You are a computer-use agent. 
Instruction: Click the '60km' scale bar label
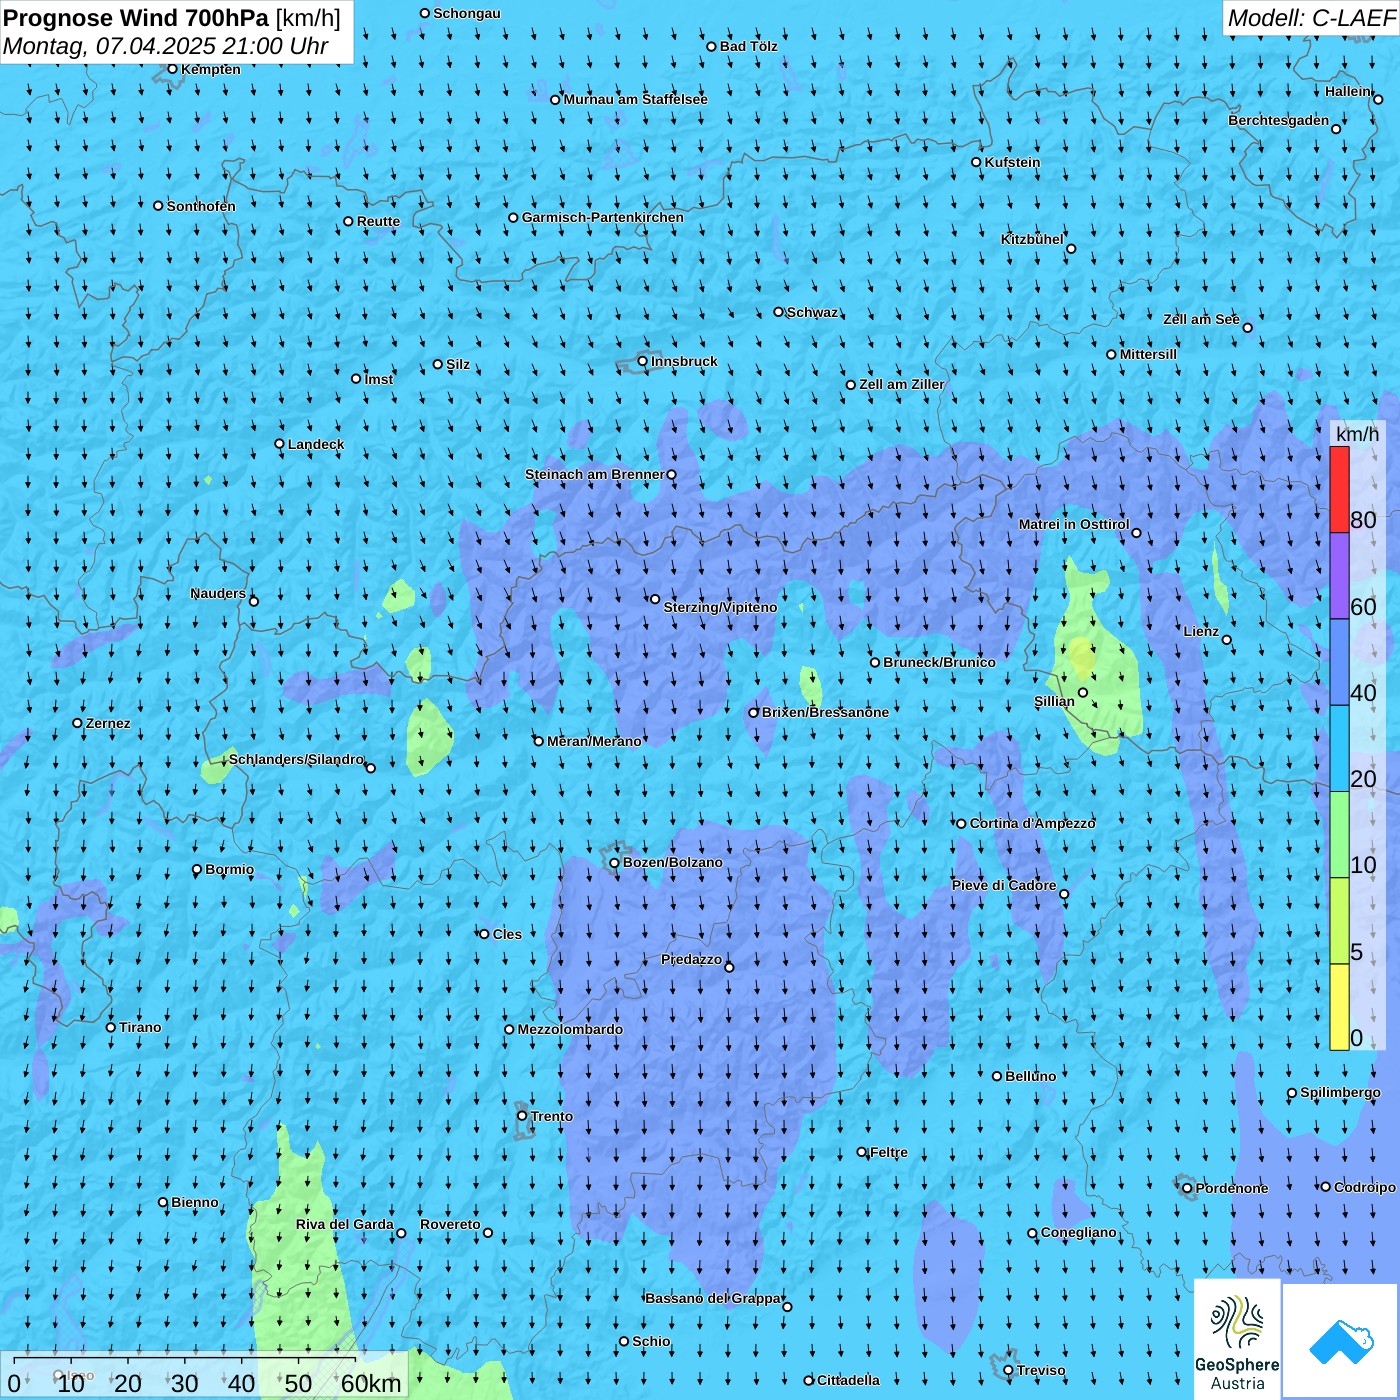click(x=371, y=1383)
